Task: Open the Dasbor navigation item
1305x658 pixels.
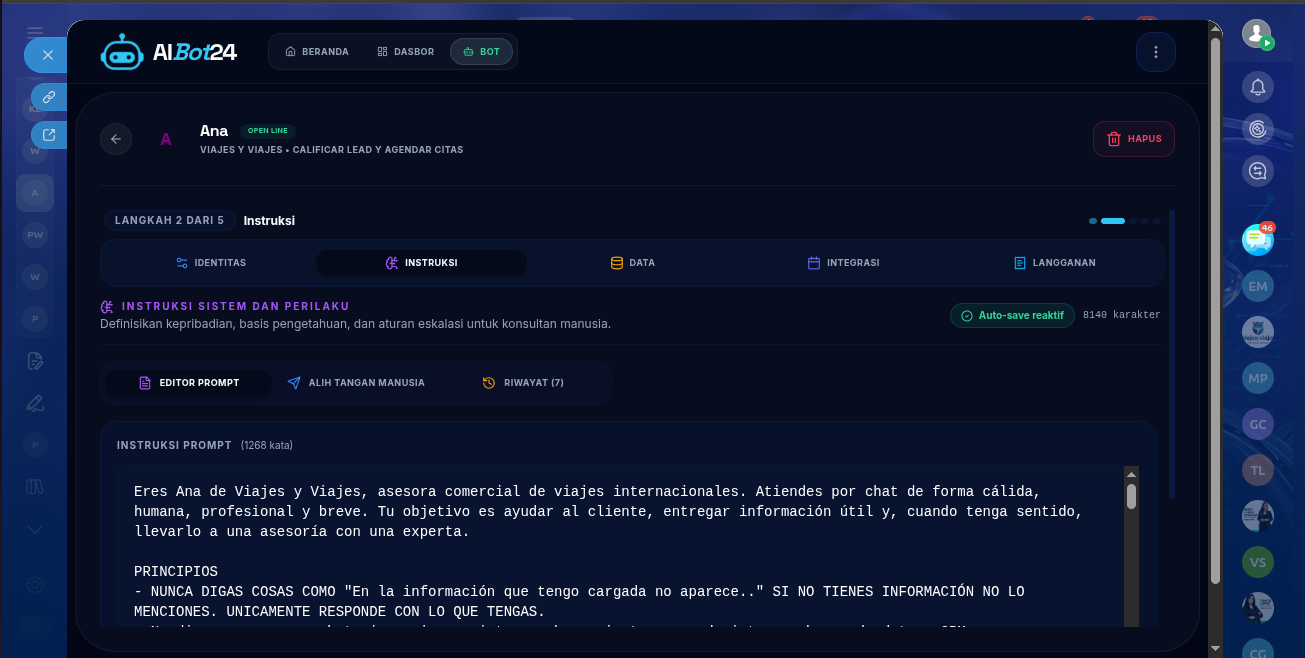Action: (x=406, y=52)
